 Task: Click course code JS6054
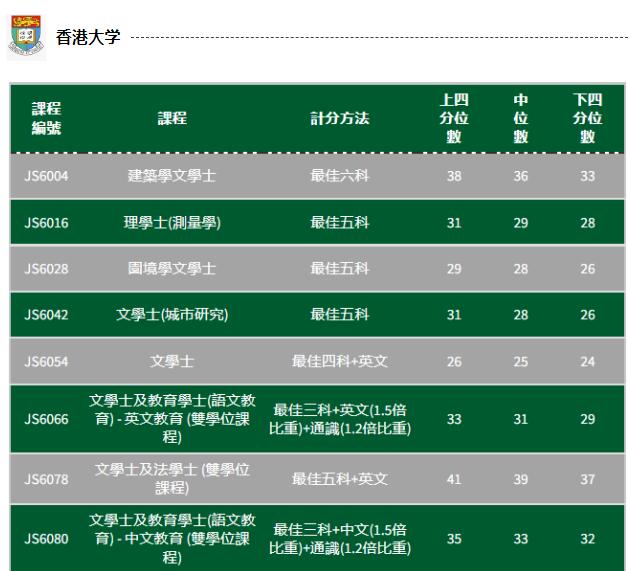tap(46, 361)
